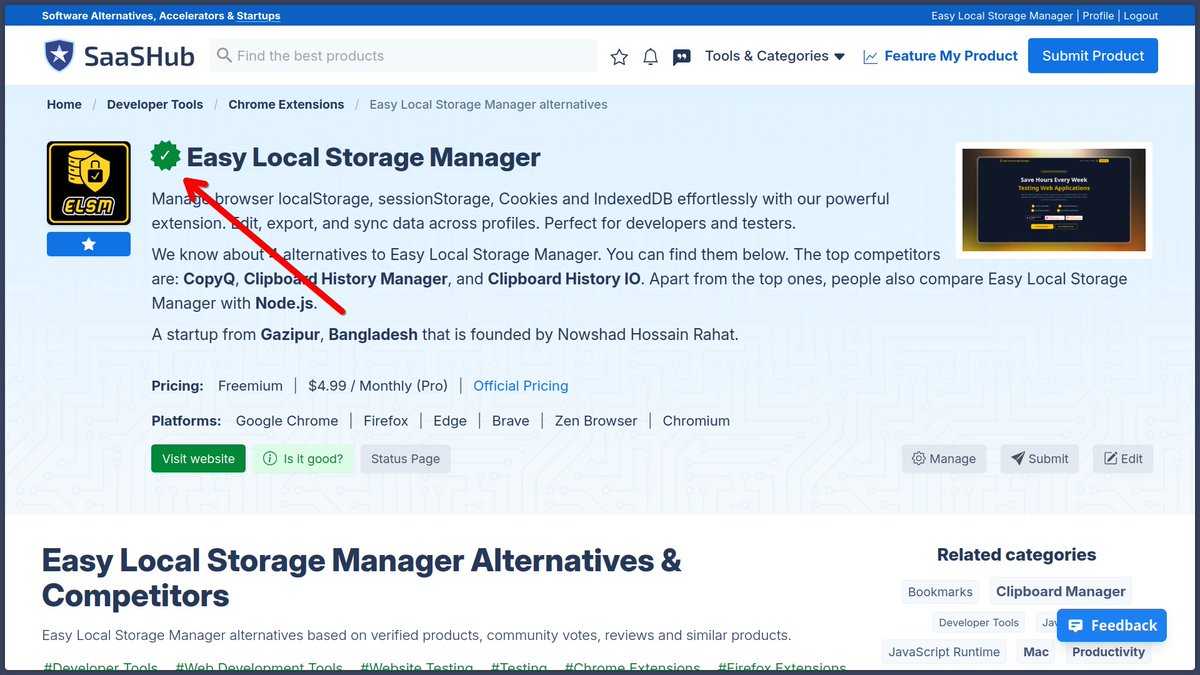This screenshot has width=1200, height=675.
Task: Click the blue star button under ELSM logo
Action: click(88, 244)
